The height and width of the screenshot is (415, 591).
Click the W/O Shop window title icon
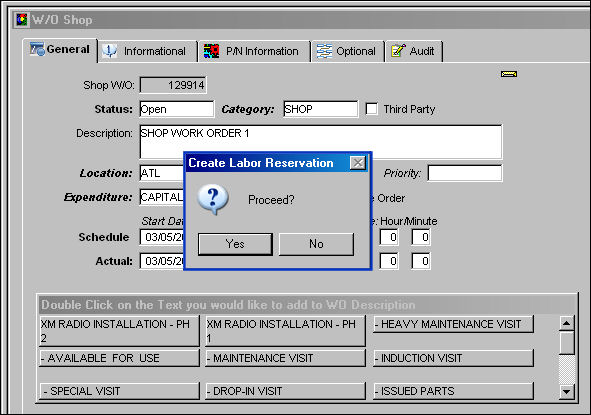(21, 20)
